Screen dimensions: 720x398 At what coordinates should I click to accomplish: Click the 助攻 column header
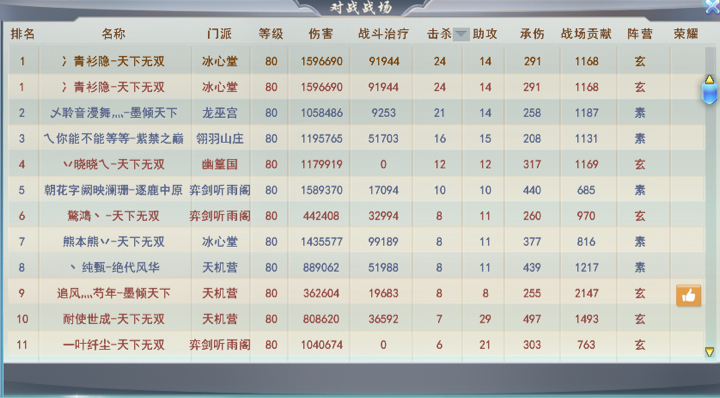pos(485,34)
